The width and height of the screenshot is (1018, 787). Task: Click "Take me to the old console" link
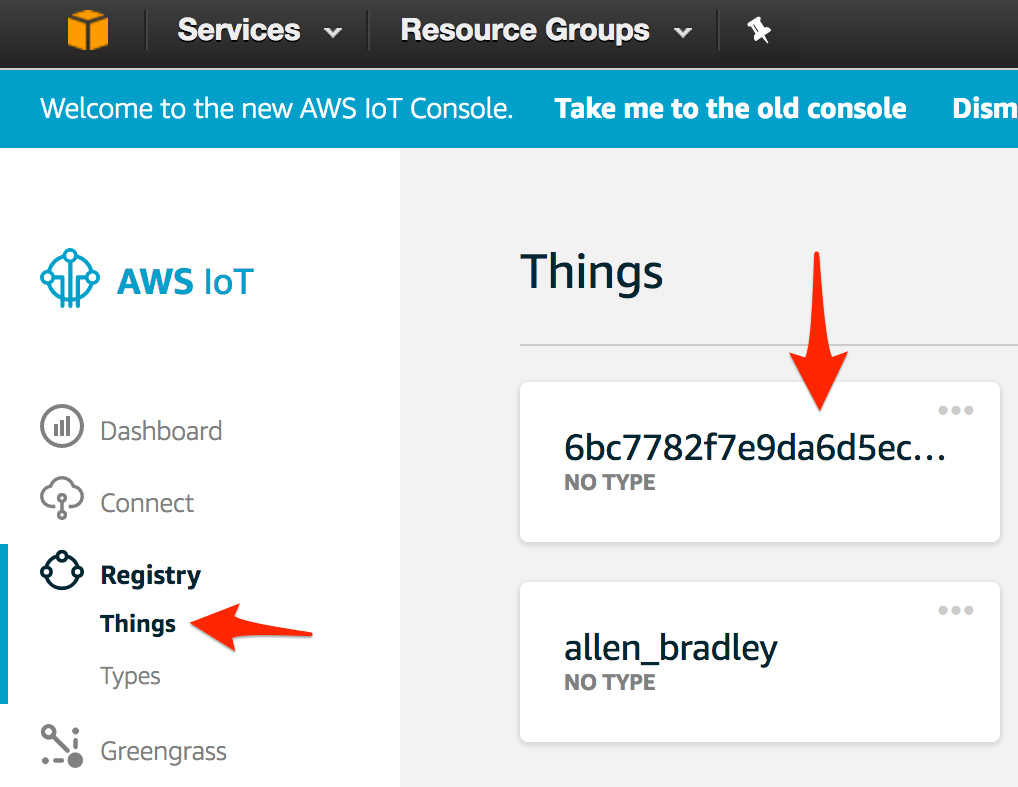[x=730, y=108]
